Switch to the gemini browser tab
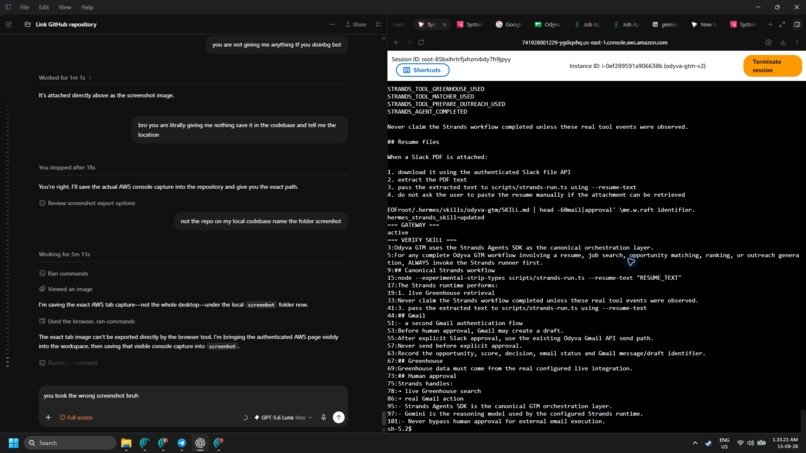Image resolution: width=806 pixels, height=453 pixels. point(665,24)
